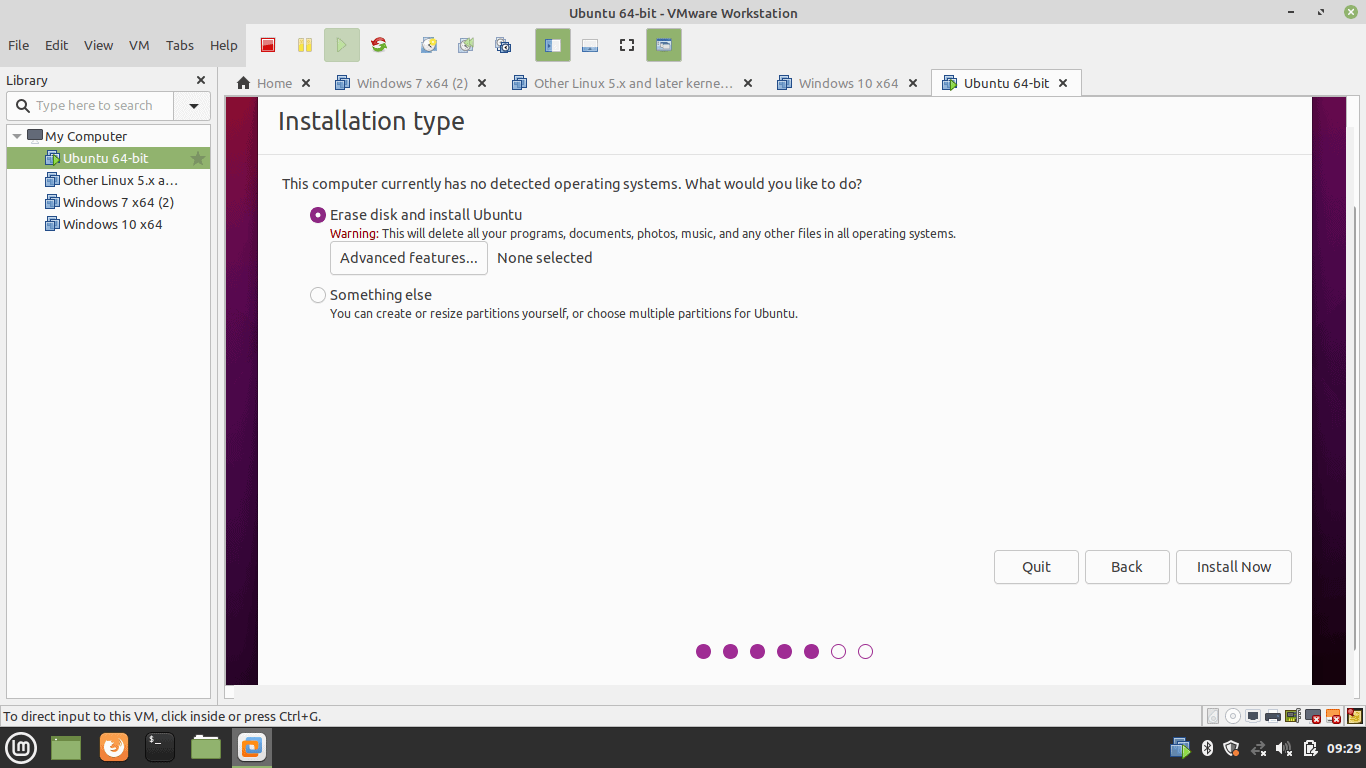
Task: Open the File menu
Action: pyautogui.click(x=19, y=45)
